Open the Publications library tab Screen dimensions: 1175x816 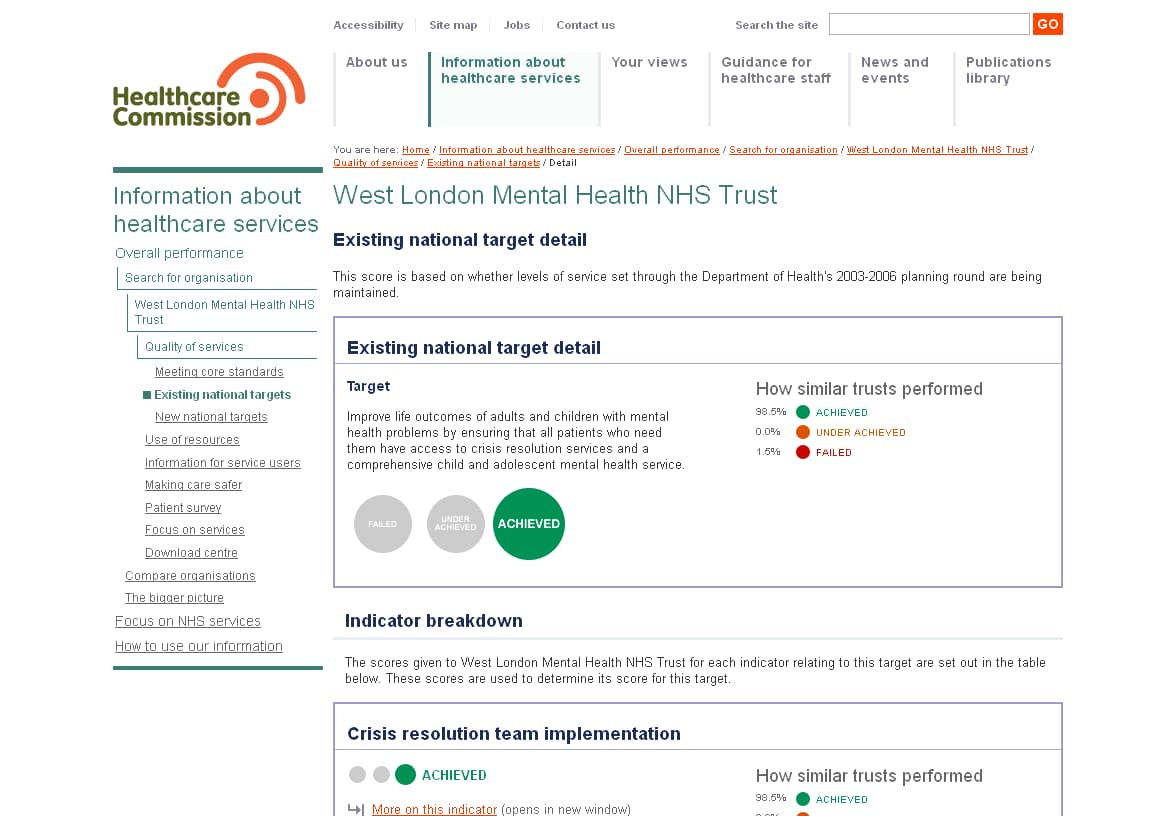pyautogui.click(x=1007, y=70)
